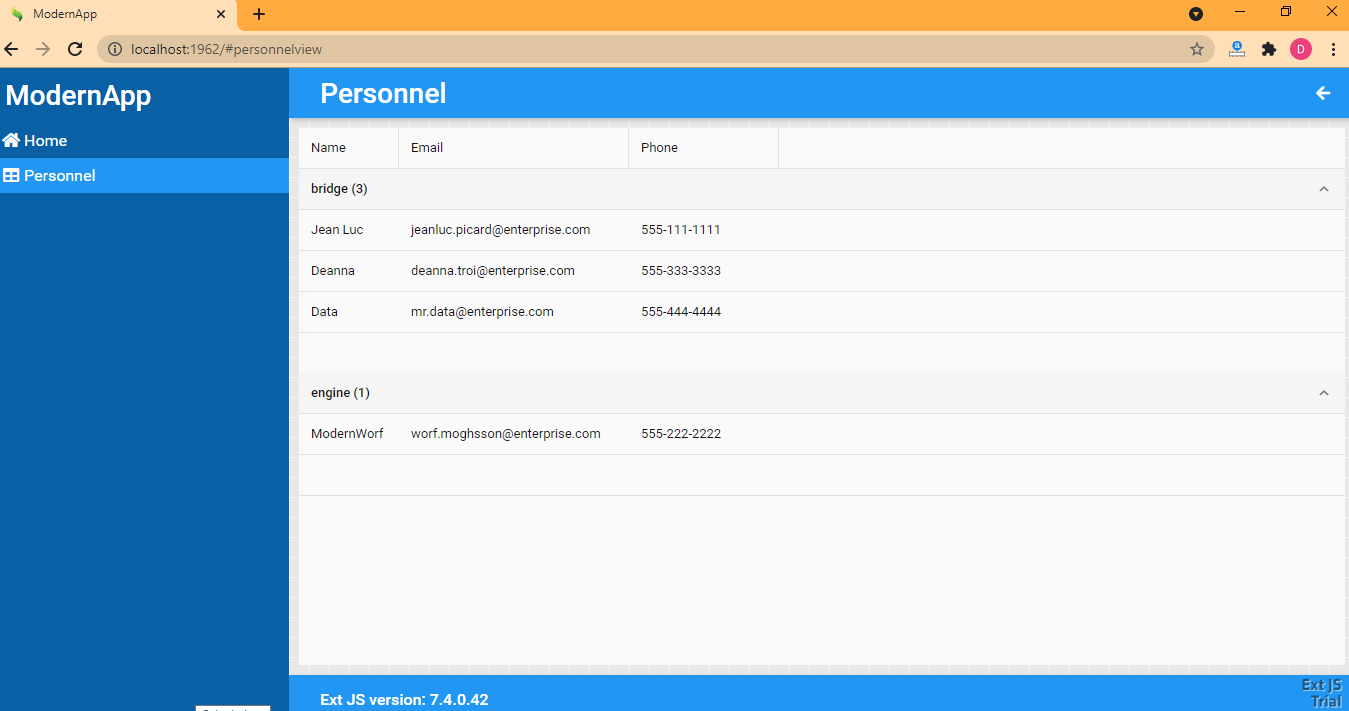This screenshot has width=1349, height=711.
Task: Collapse the bridge group
Action: [x=1323, y=189]
